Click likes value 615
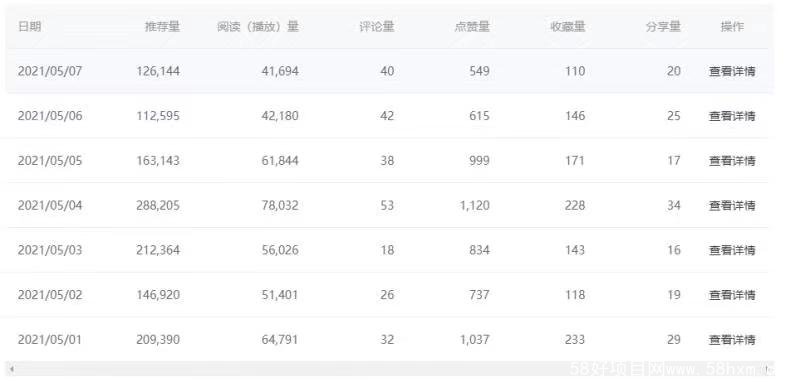Screen dimensions: 800x382 [x=480, y=116]
